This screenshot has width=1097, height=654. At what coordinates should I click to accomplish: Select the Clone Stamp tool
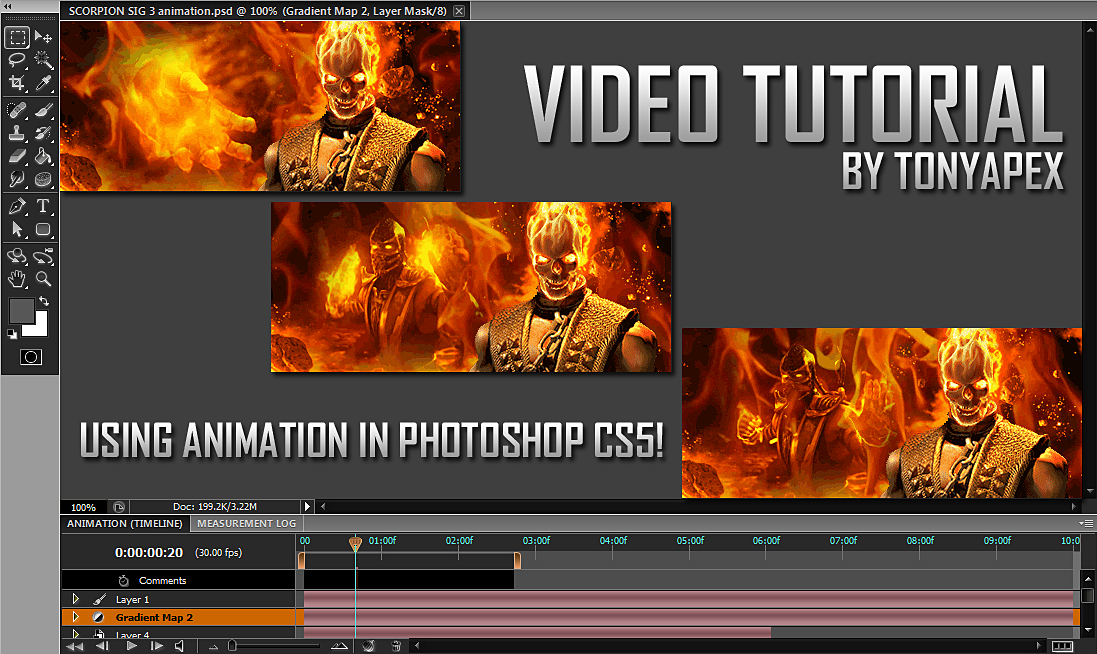(17, 133)
